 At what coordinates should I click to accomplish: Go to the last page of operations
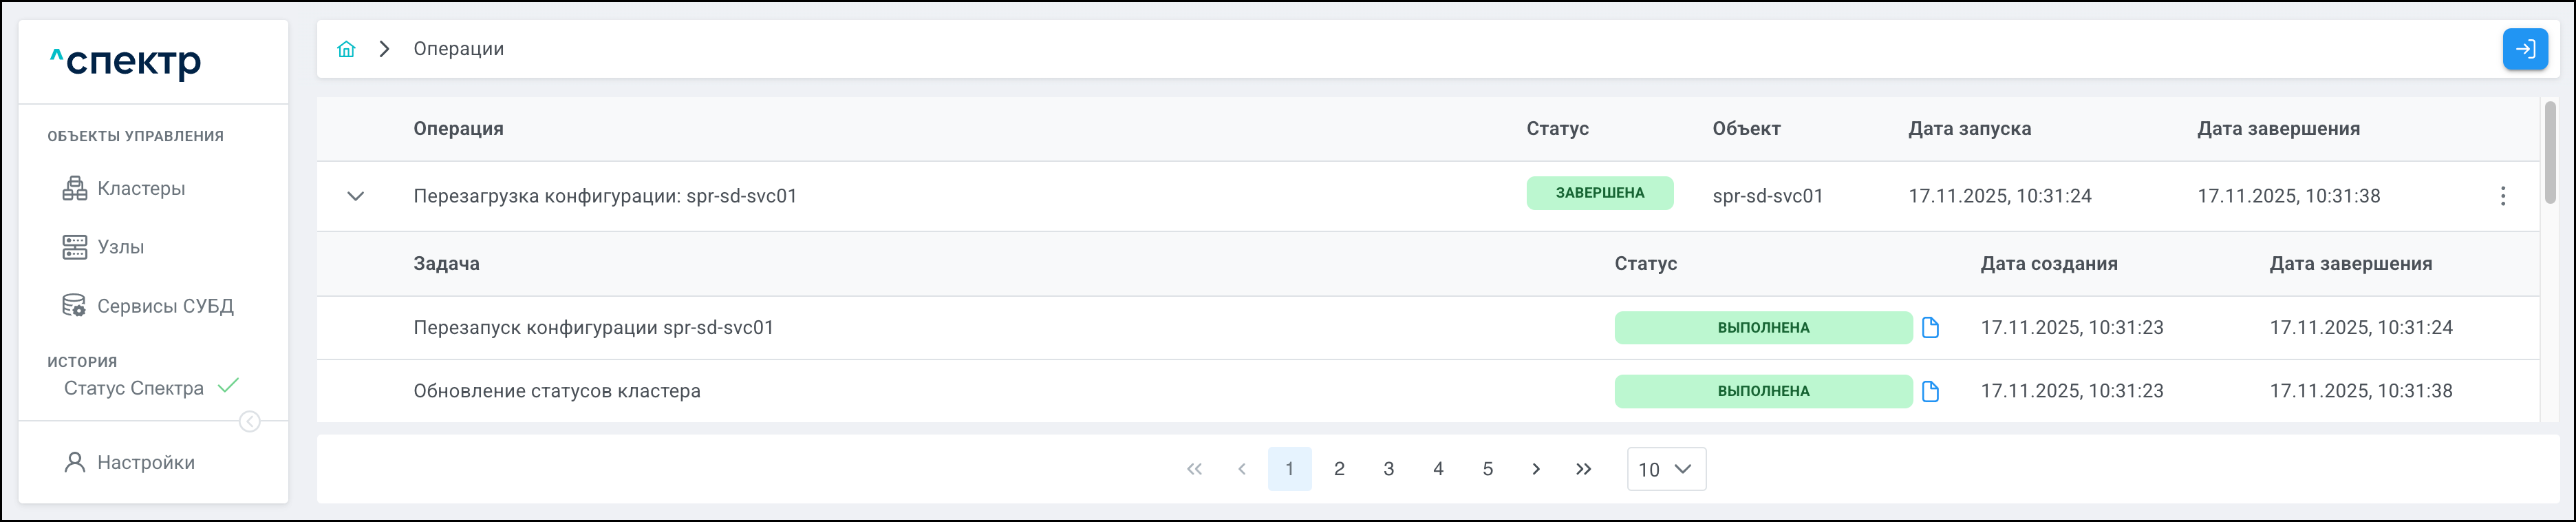pyautogui.click(x=1583, y=469)
